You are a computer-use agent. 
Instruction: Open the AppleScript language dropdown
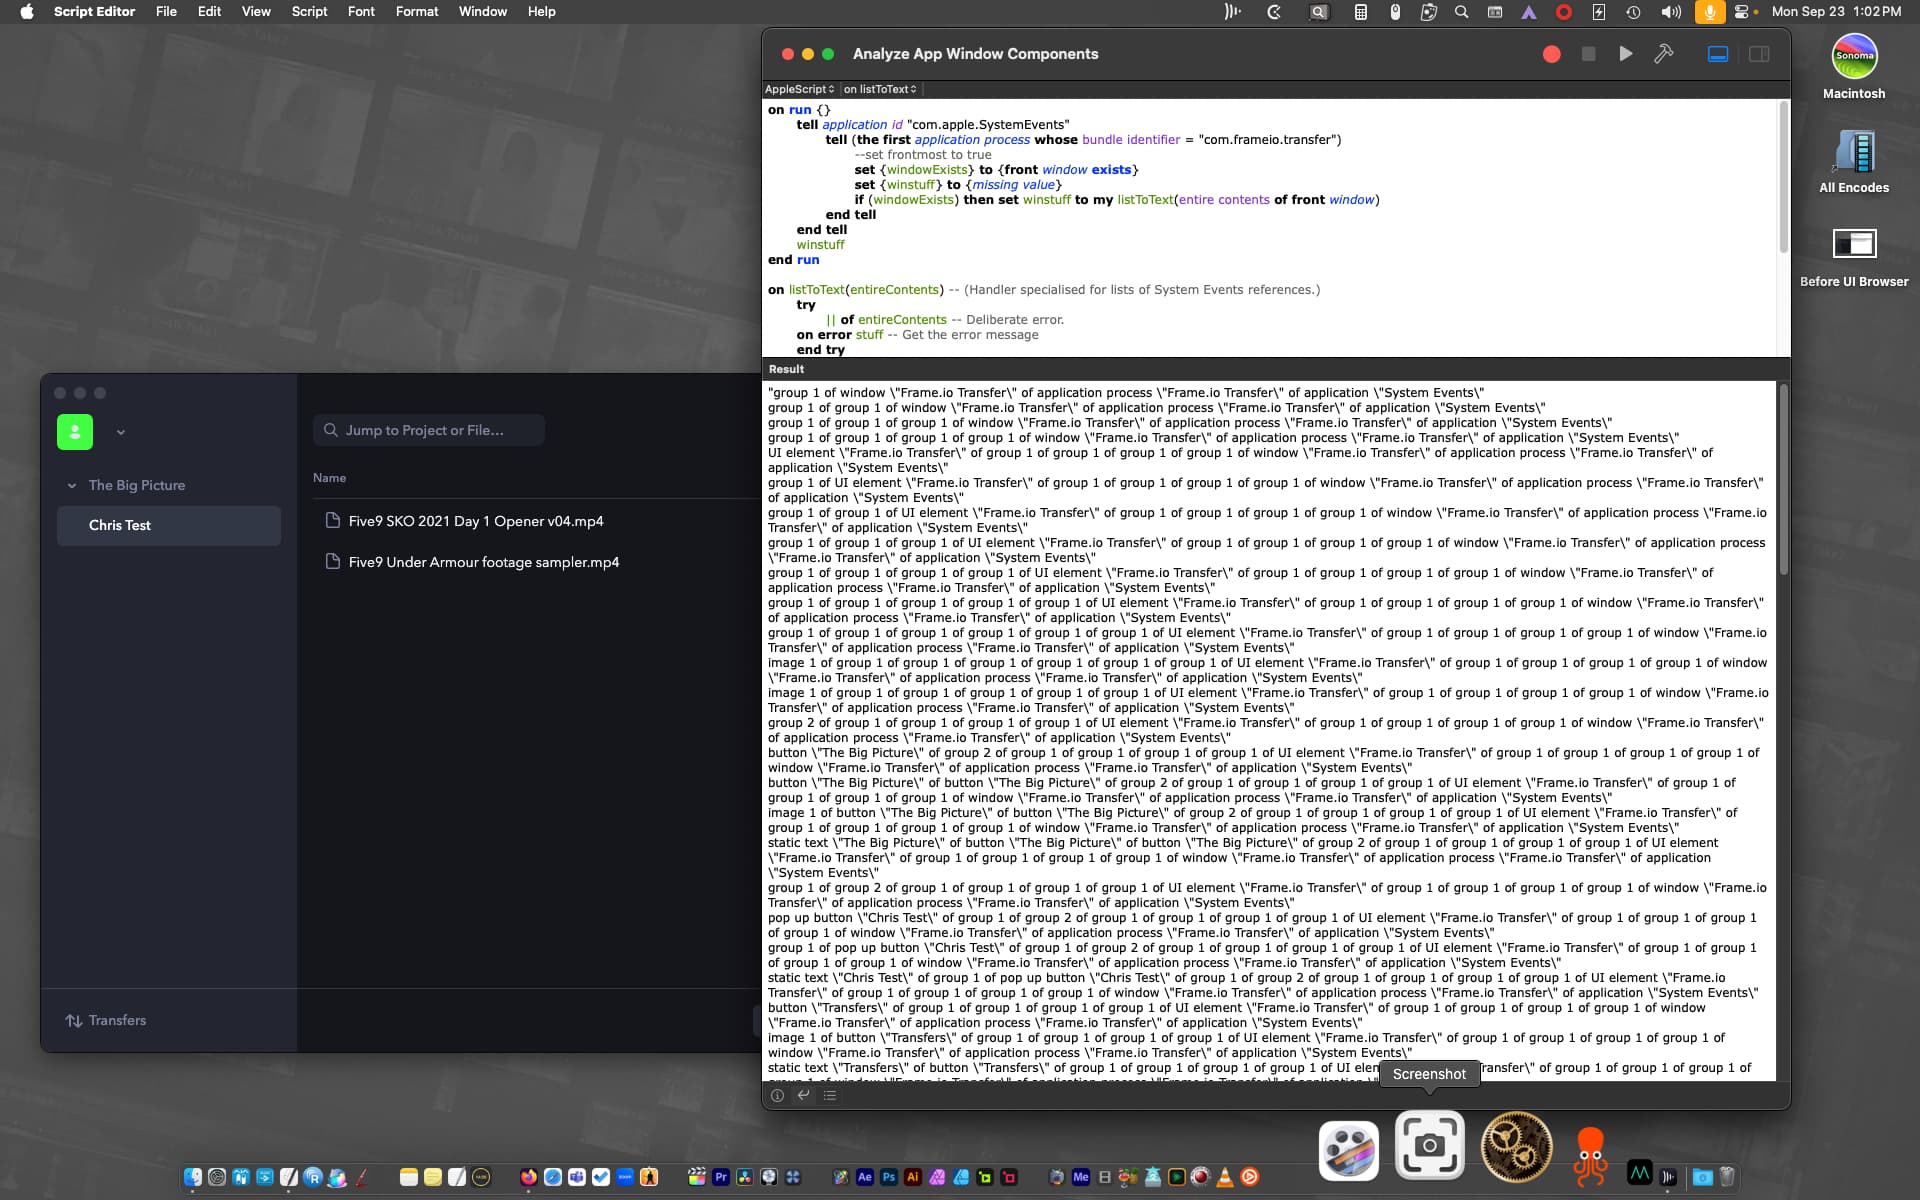799,89
